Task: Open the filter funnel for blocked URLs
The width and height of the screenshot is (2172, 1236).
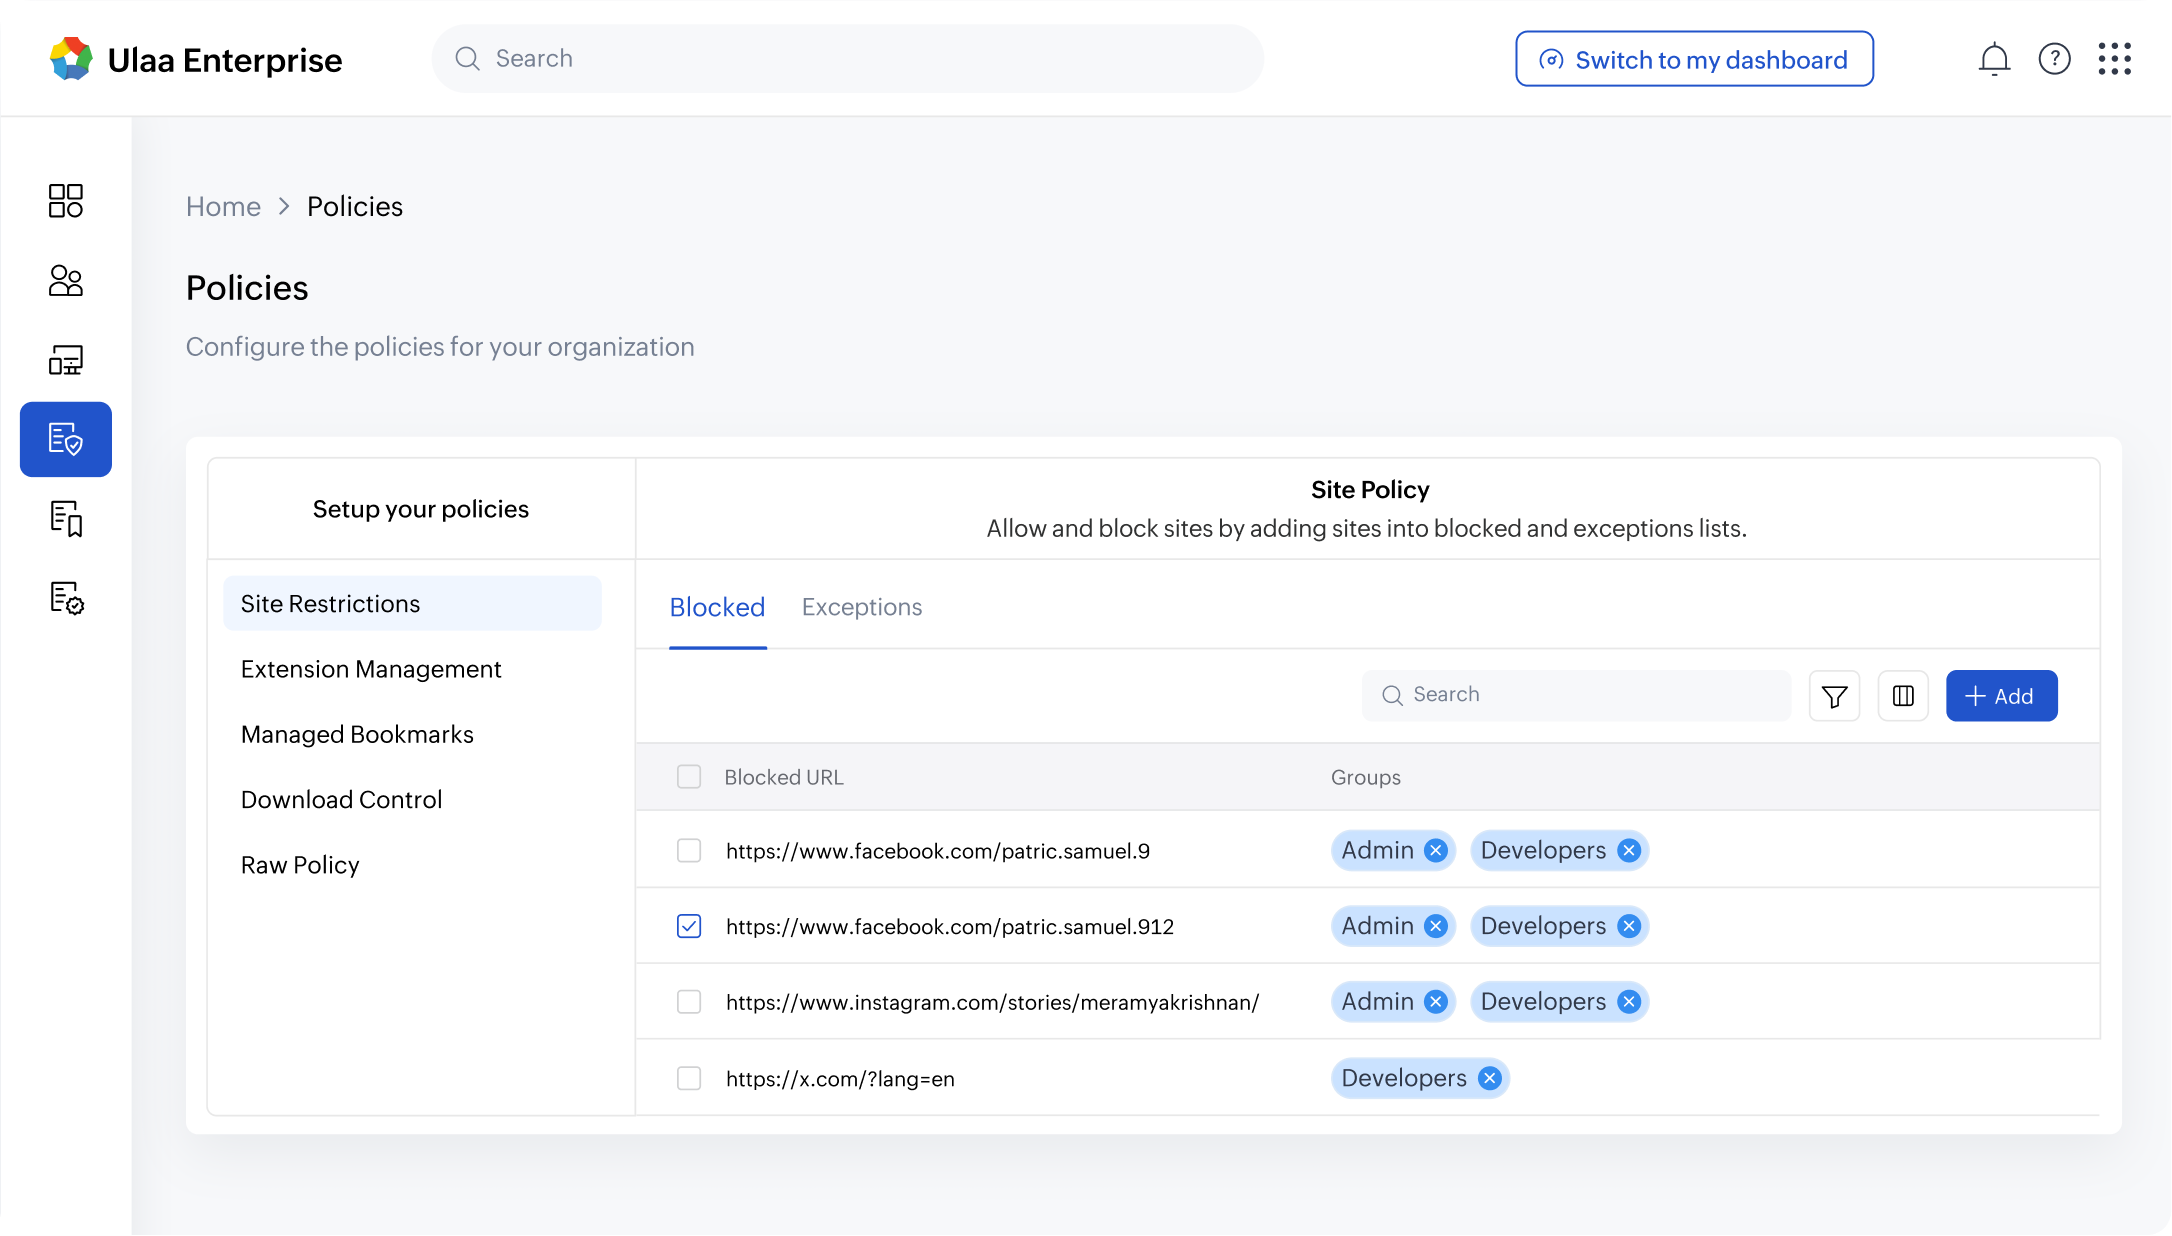Action: pos(1834,696)
